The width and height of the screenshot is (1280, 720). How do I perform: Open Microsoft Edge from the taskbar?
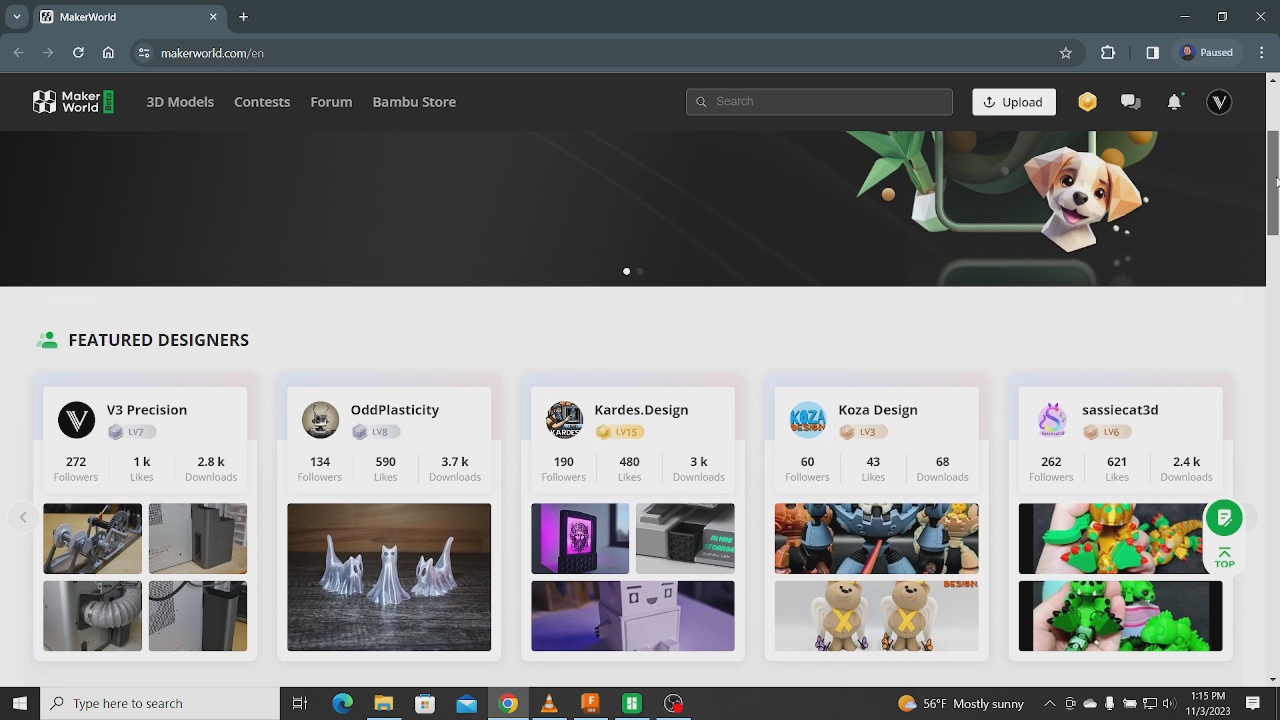pyautogui.click(x=342, y=704)
